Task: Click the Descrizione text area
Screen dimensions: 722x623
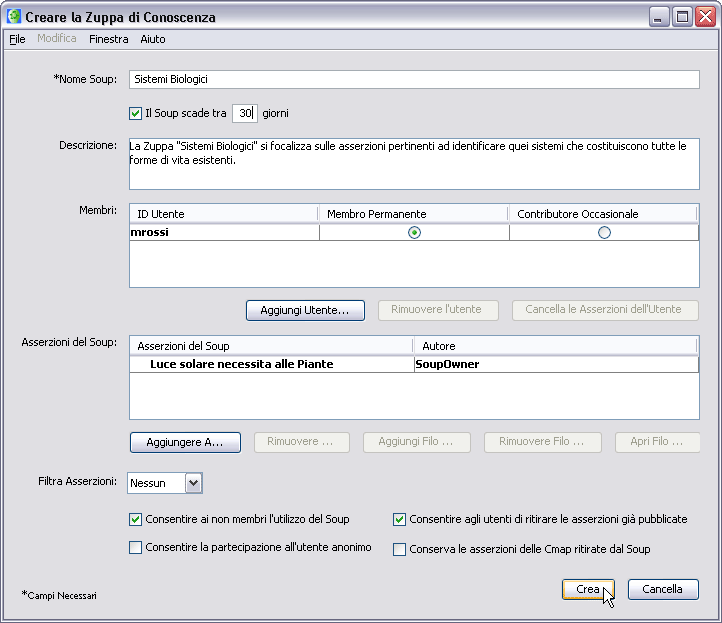Action: point(413,163)
